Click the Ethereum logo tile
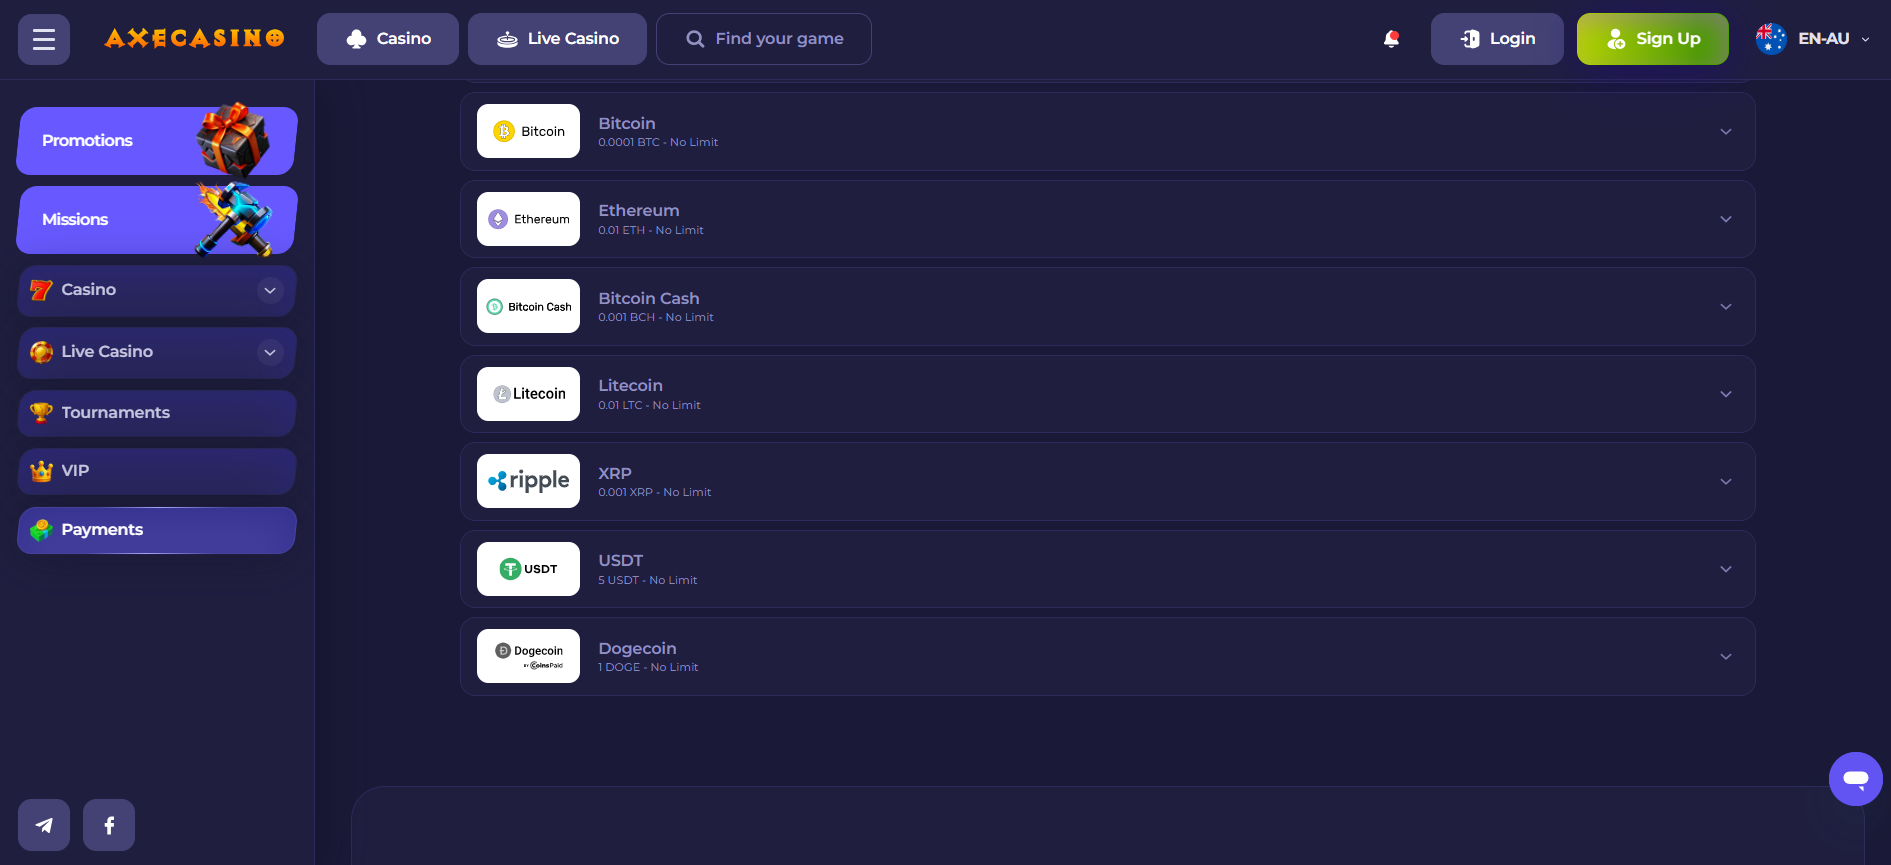Screen dimensions: 1891x865 pyautogui.click(x=528, y=219)
